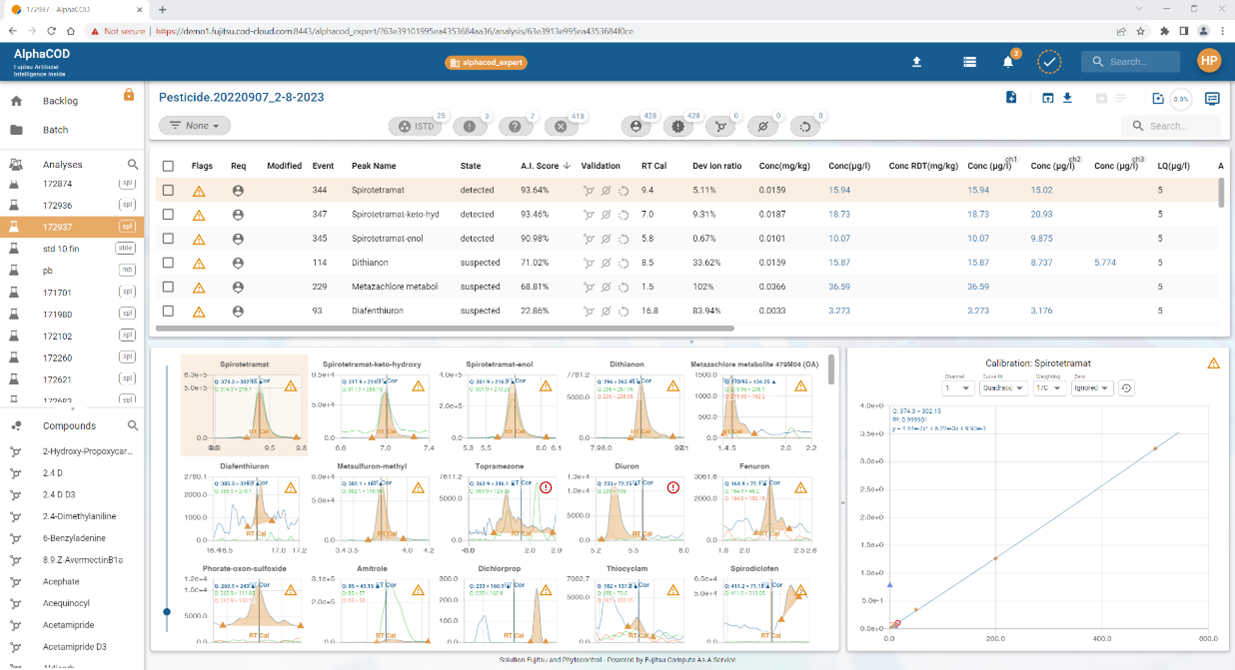The width and height of the screenshot is (1235, 670).
Task: Go to Batch in the sidebar
Action: coord(56,130)
